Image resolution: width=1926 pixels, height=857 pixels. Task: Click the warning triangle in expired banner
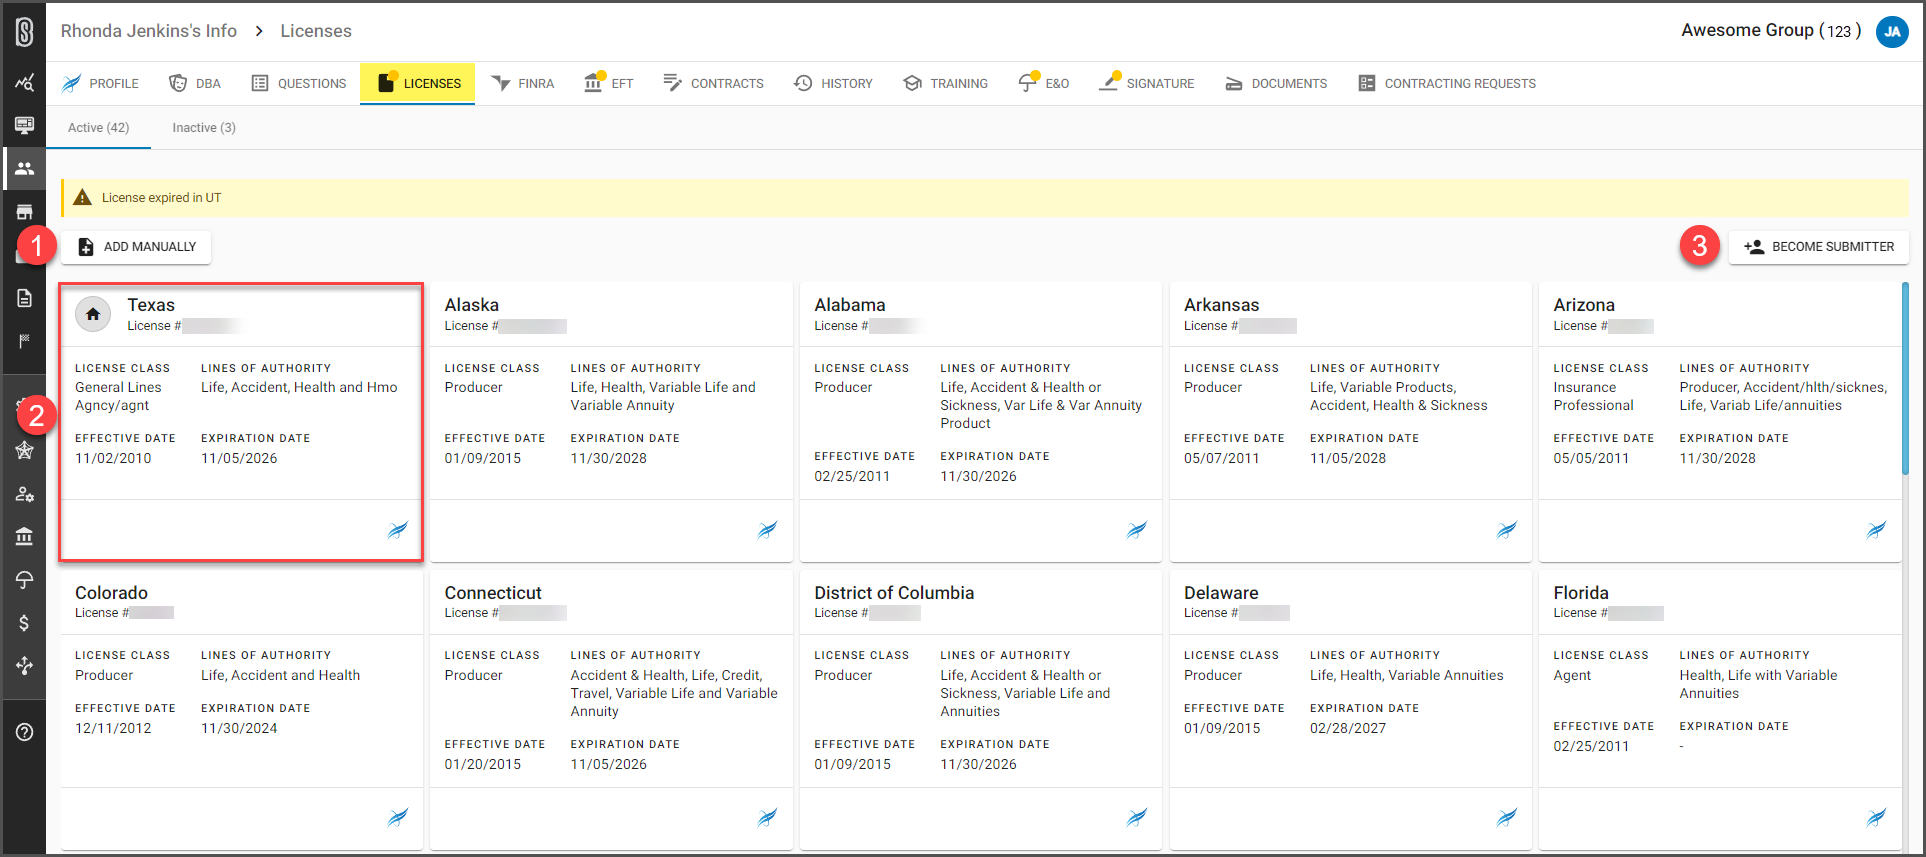[x=83, y=198]
